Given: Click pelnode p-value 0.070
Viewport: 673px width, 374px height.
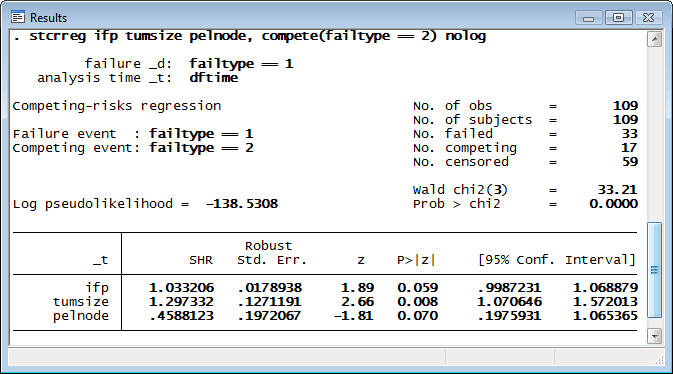Looking at the screenshot, I should [x=418, y=316].
